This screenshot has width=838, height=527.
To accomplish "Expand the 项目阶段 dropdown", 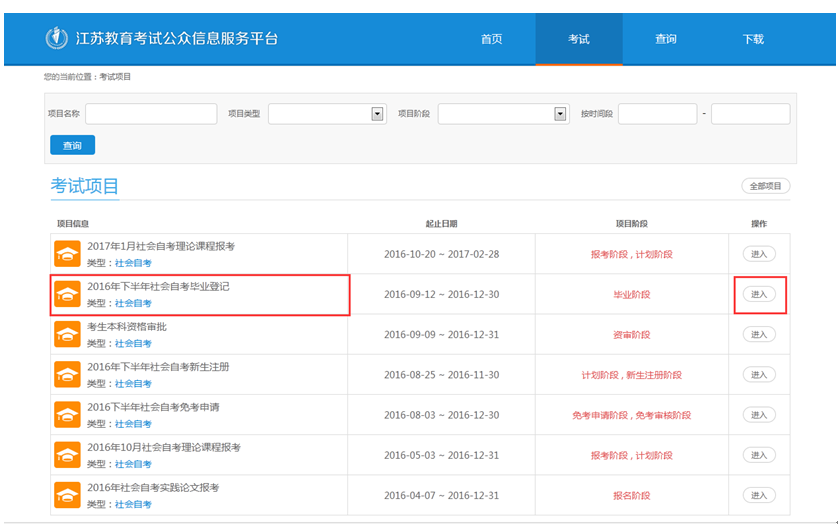I will [x=560, y=114].
